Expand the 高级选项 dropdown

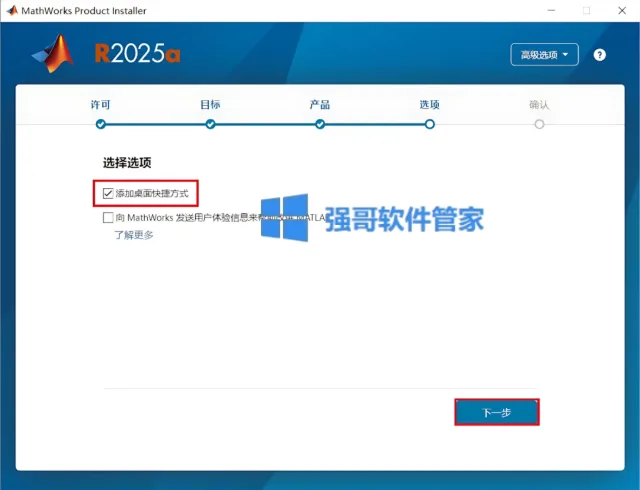(x=544, y=55)
